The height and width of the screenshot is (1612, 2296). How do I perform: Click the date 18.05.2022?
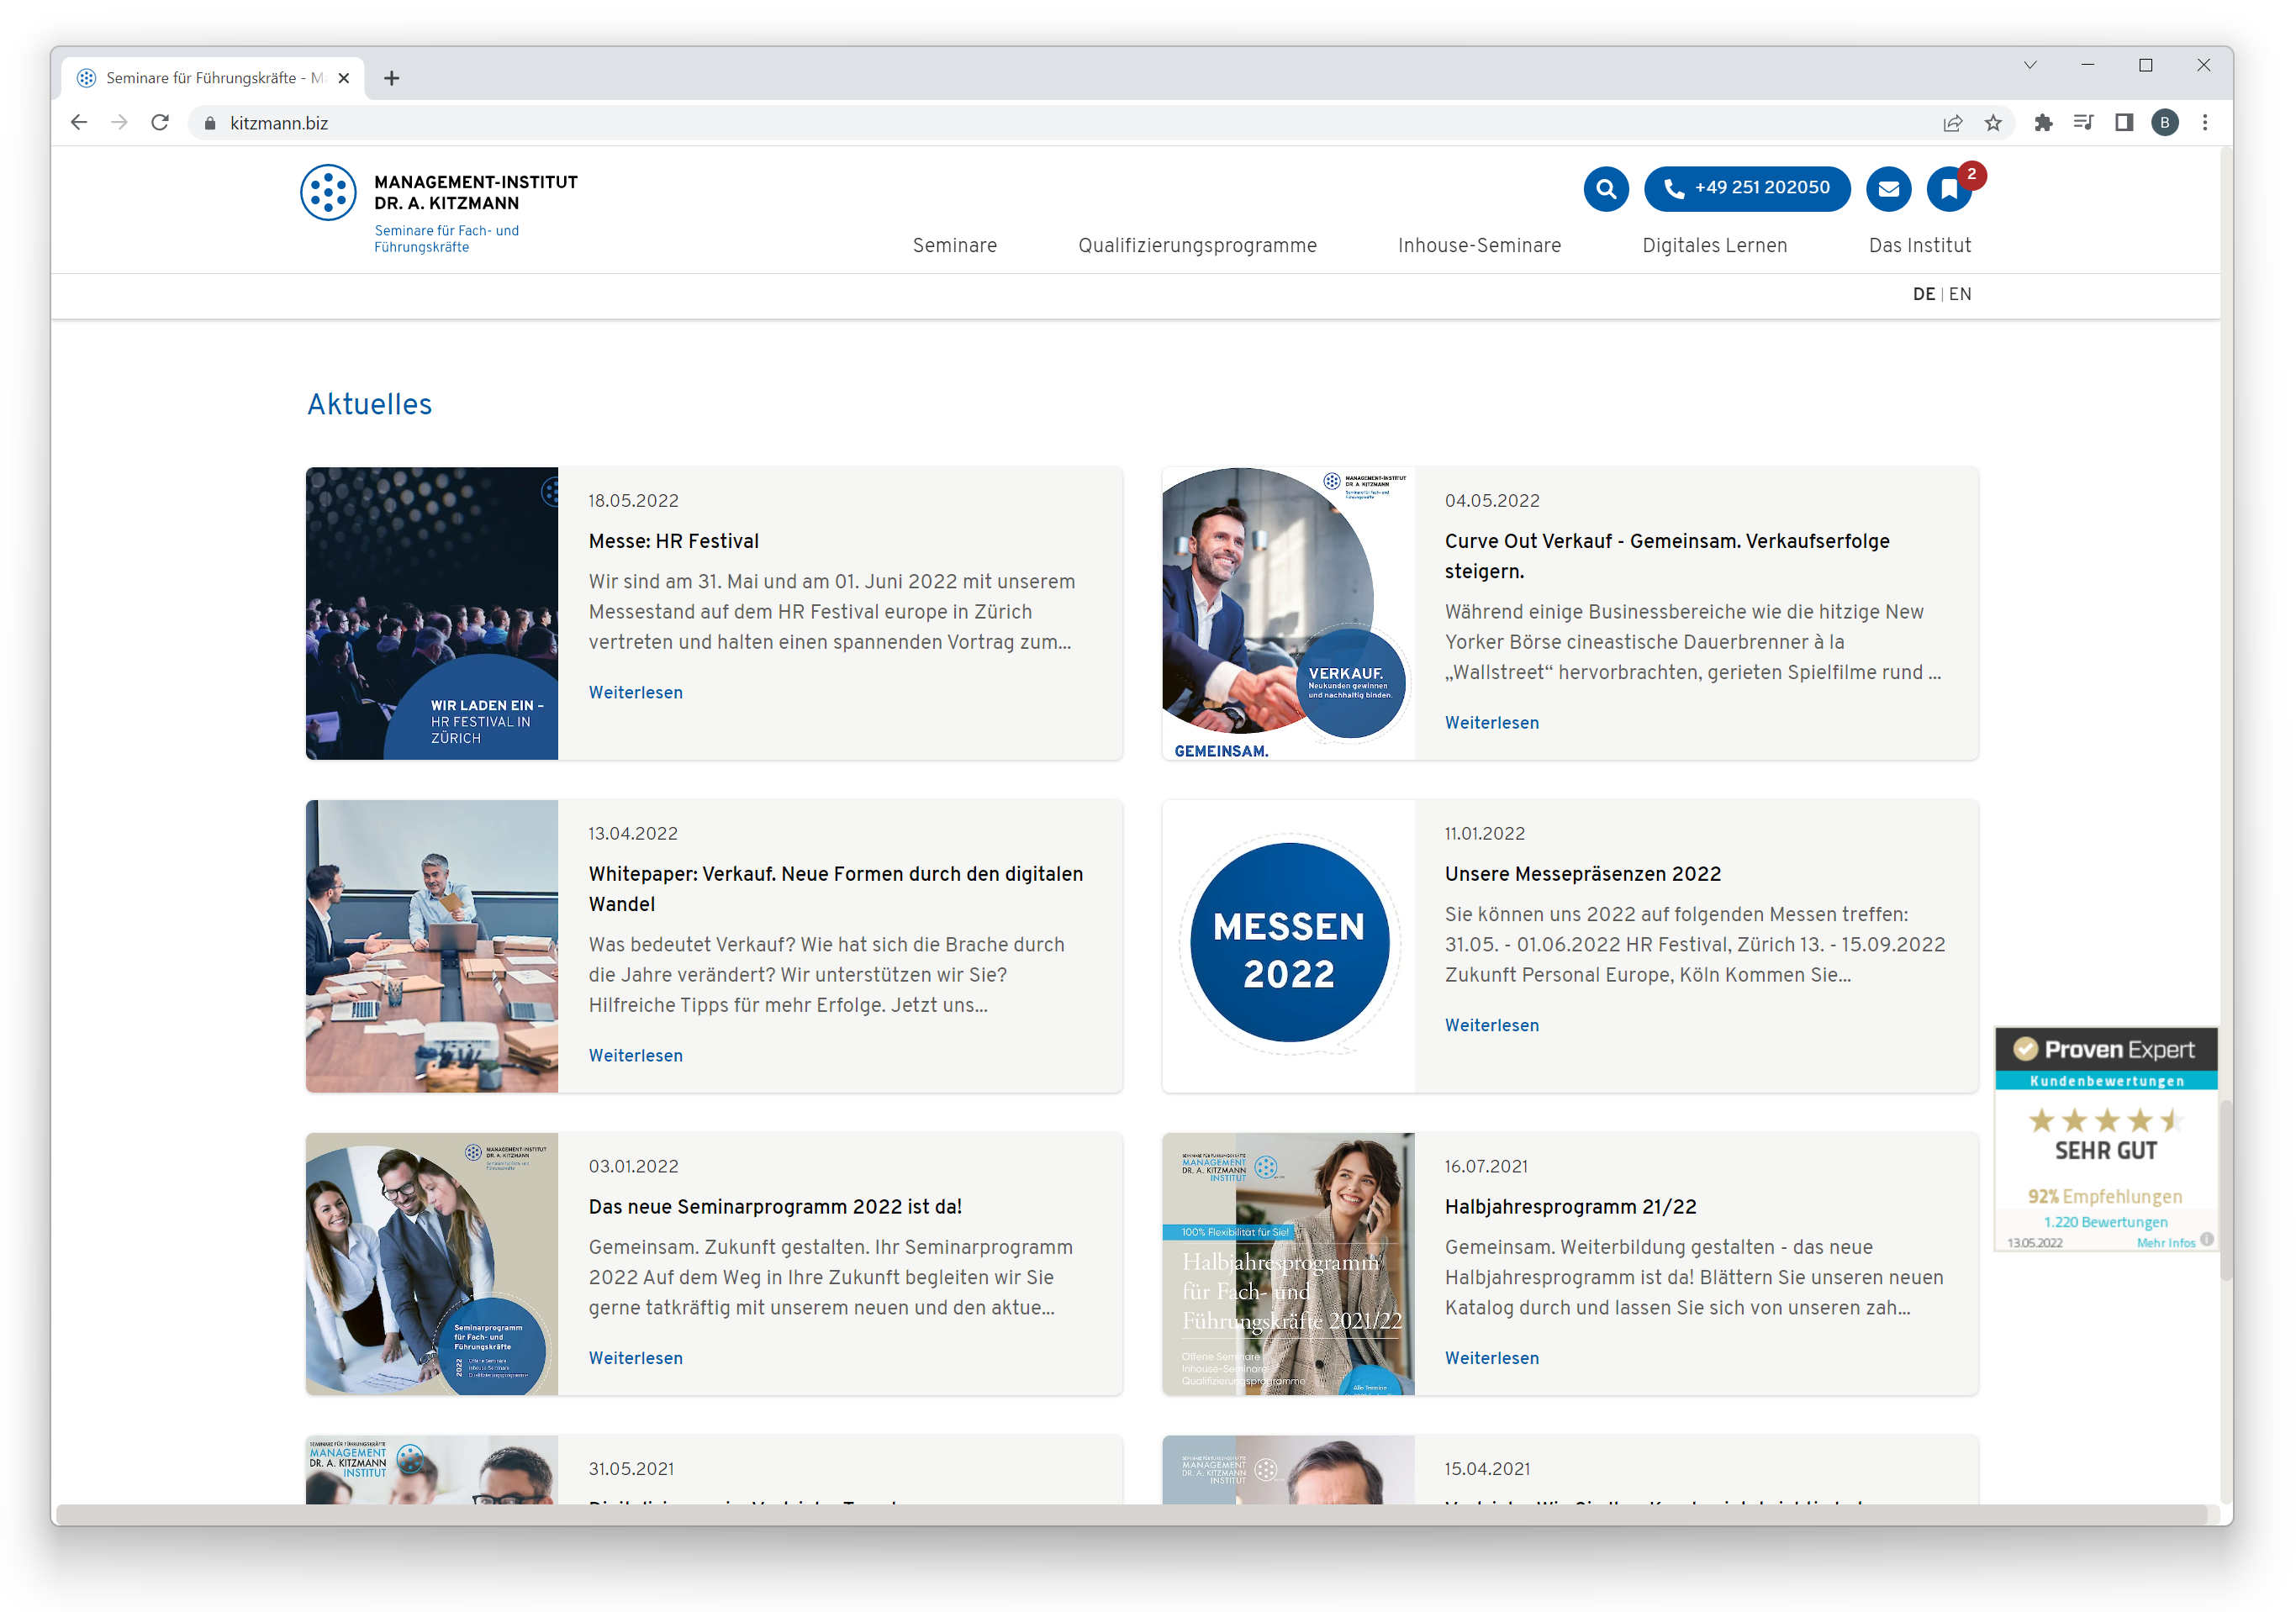click(633, 501)
